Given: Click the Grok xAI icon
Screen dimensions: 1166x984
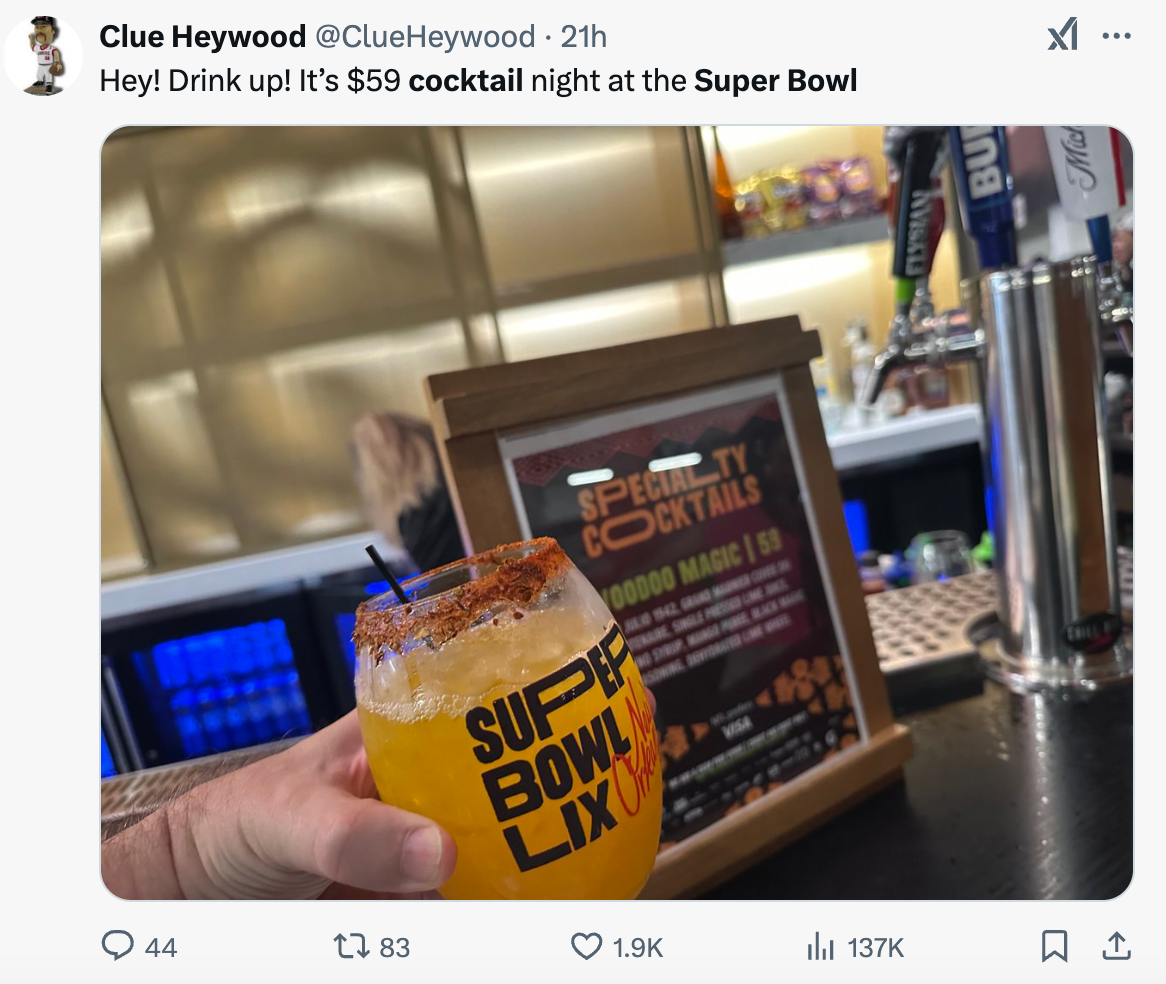Looking at the screenshot, I should (x=1063, y=35).
